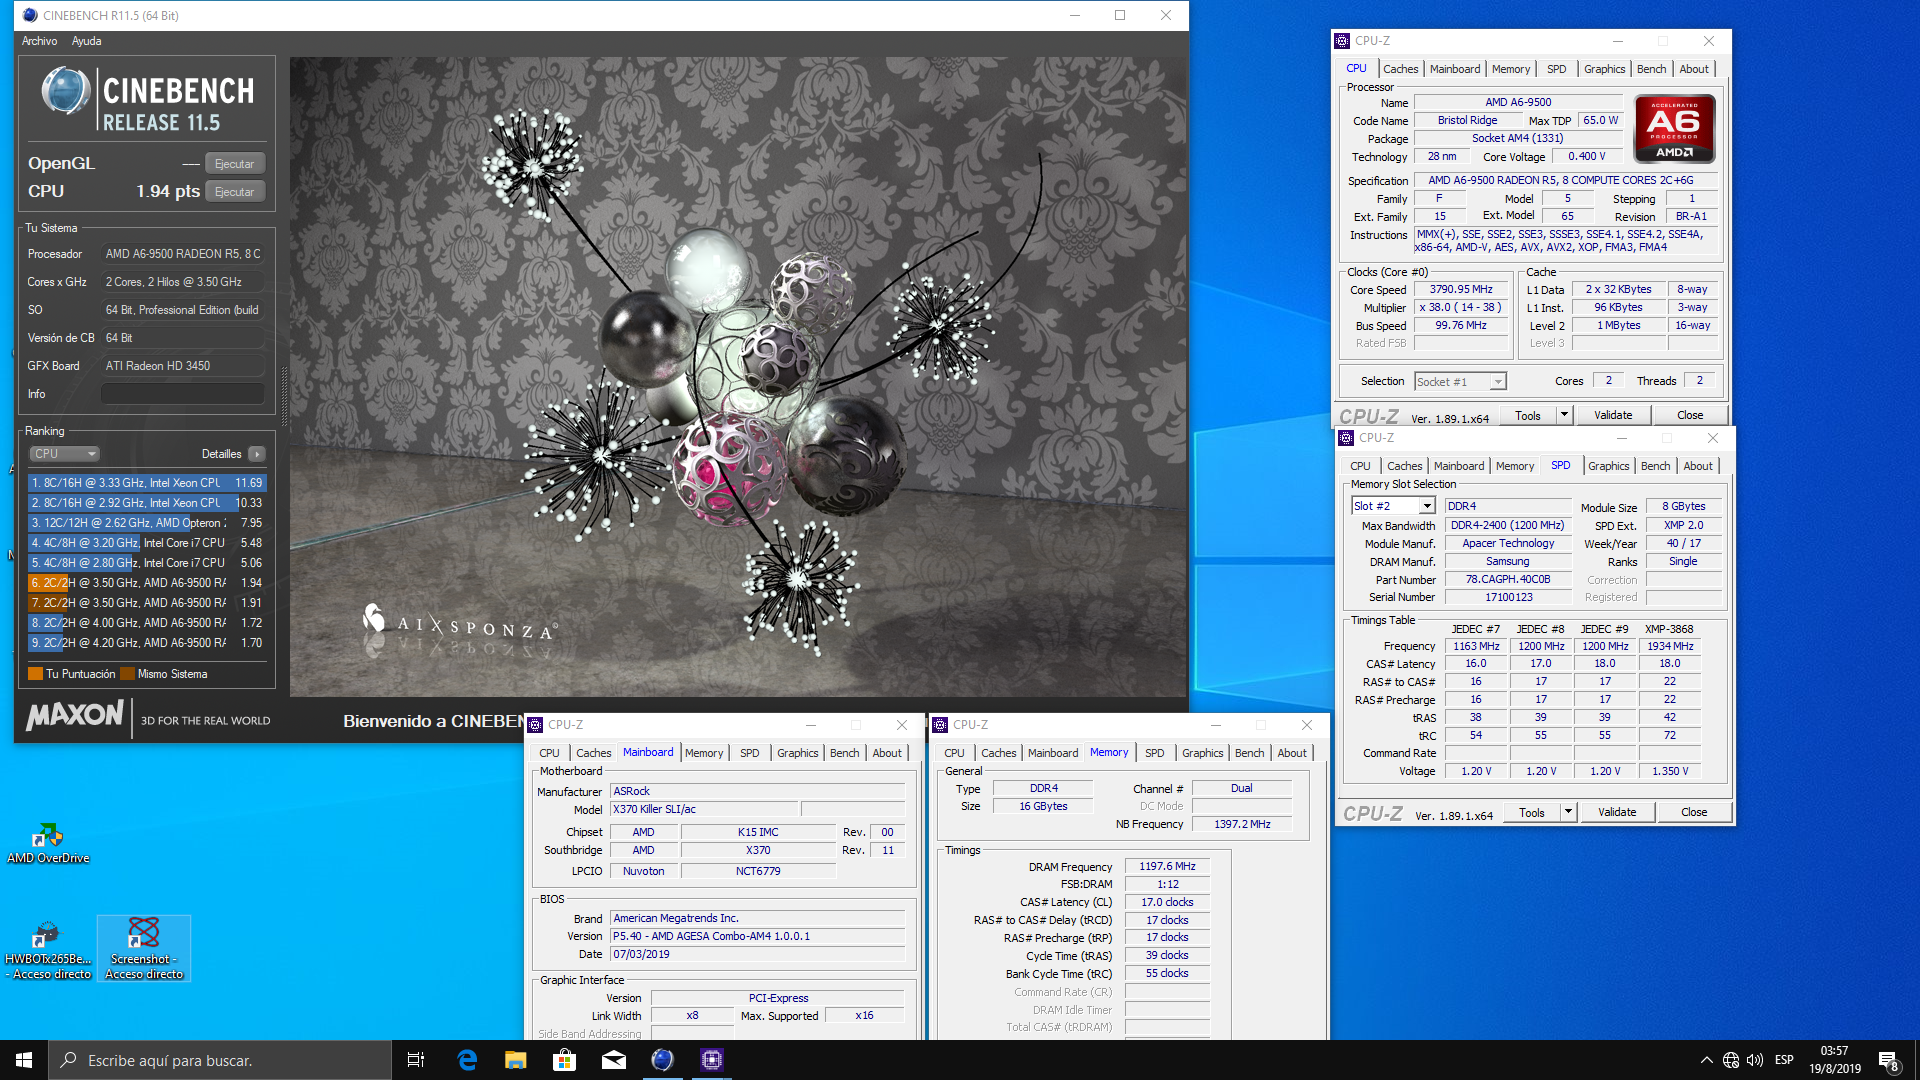This screenshot has height=1080, width=1920.
Task: Click the motherboard model X370 Killer SLI/ac
Action: click(705, 809)
